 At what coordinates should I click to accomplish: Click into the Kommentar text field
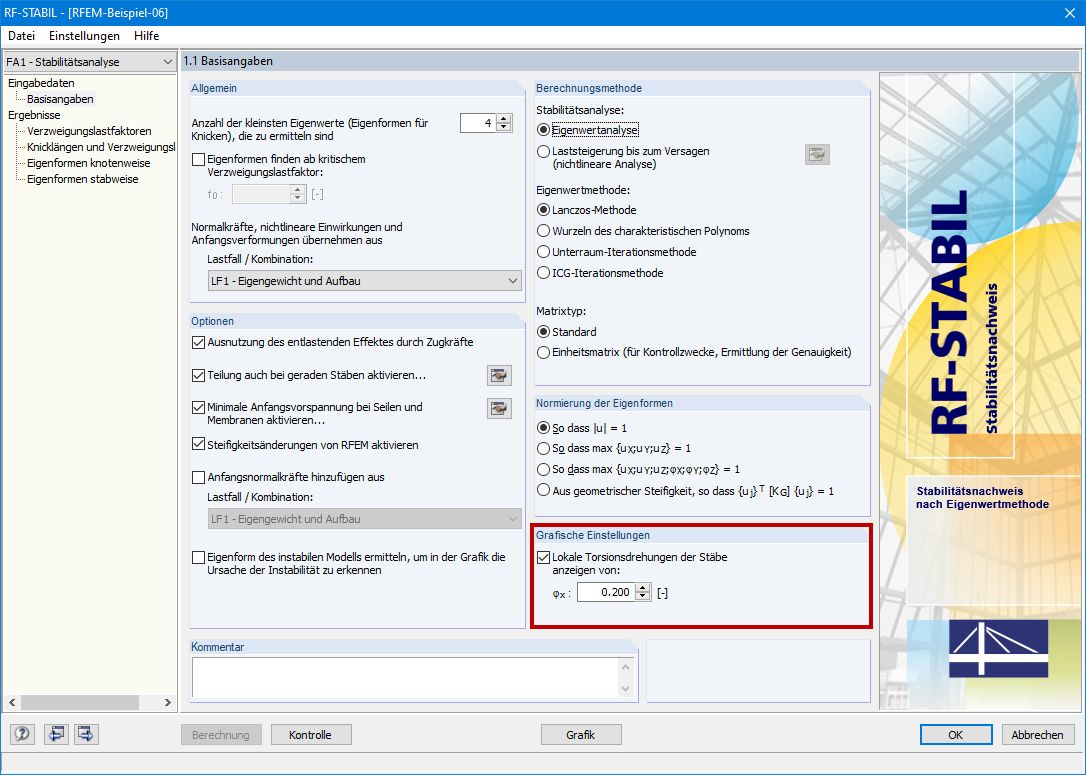pos(405,677)
